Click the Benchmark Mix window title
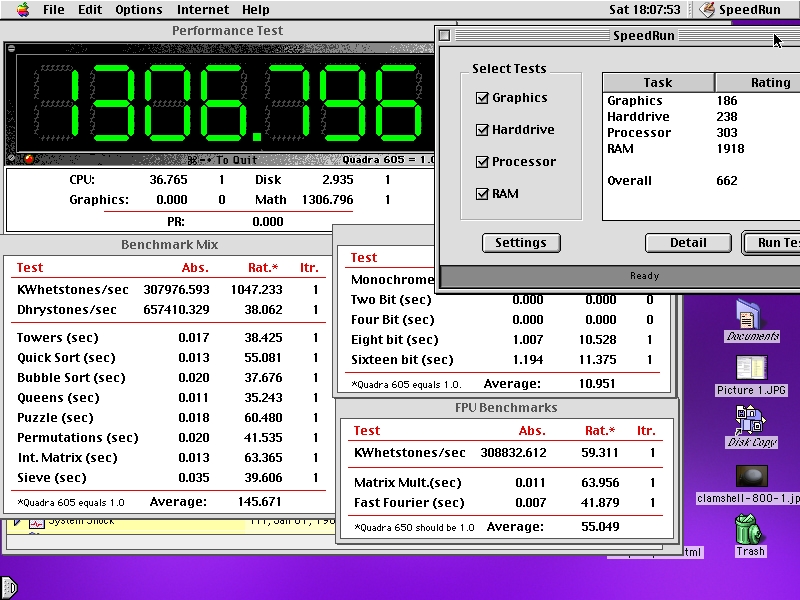 click(169, 244)
